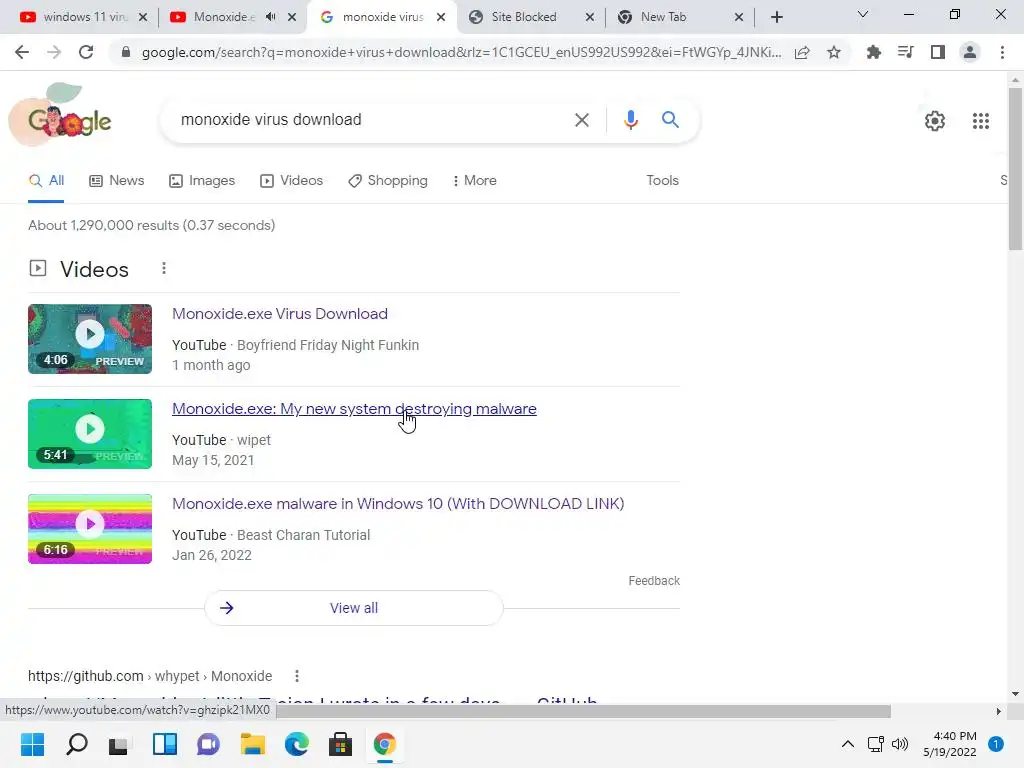This screenshot has height=768, width=1024.
Task: Switch to the New Tab tab
Action: pyautogui.click(x=664, y=17)
